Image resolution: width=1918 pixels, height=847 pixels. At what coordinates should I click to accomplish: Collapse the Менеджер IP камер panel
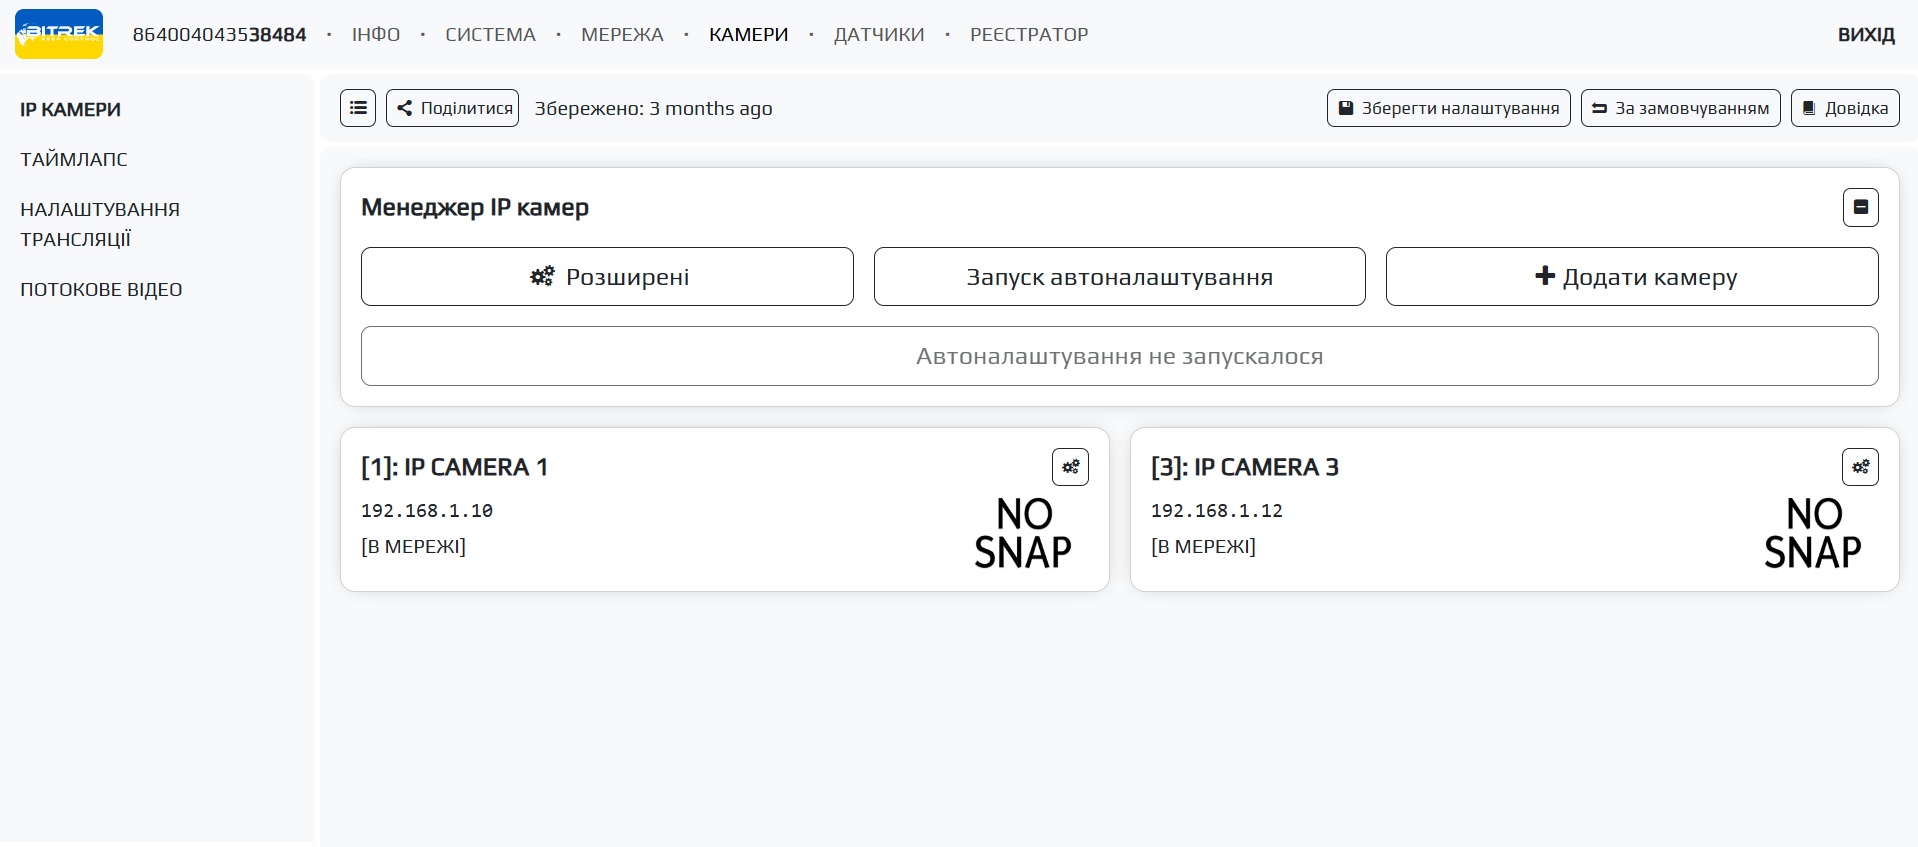tap(1860, 207)
